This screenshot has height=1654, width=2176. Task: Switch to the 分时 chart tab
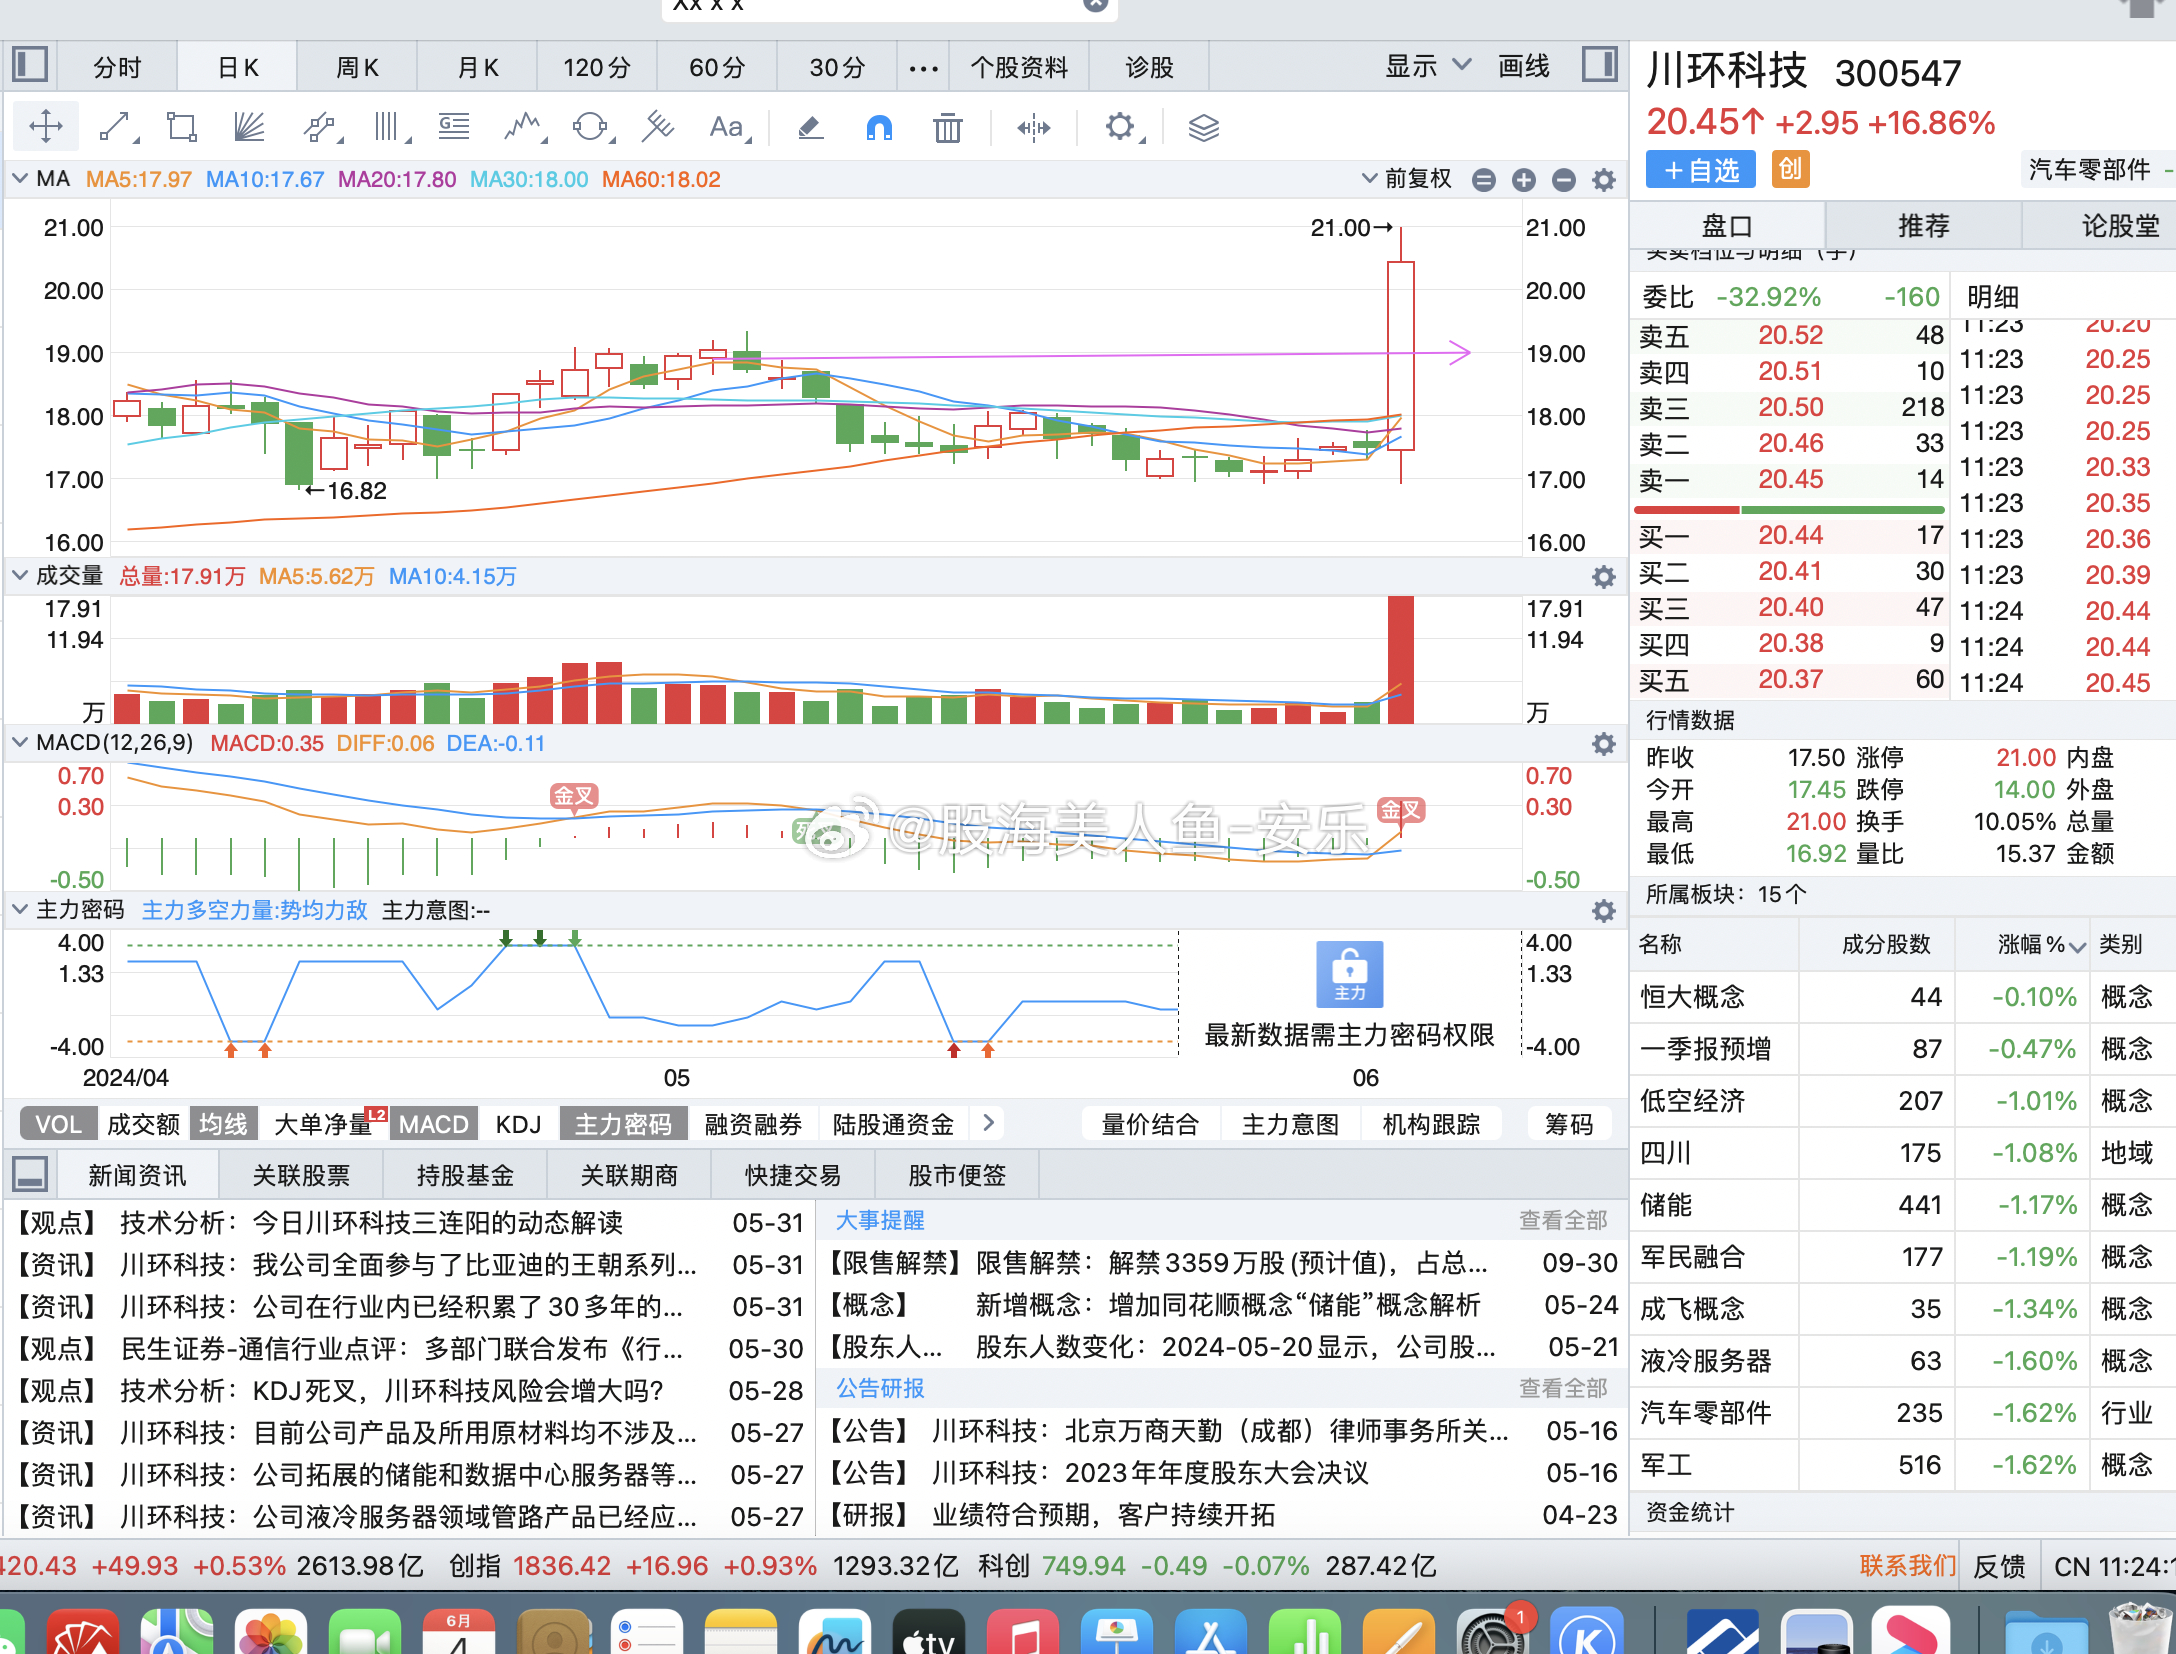coord(118,68)
